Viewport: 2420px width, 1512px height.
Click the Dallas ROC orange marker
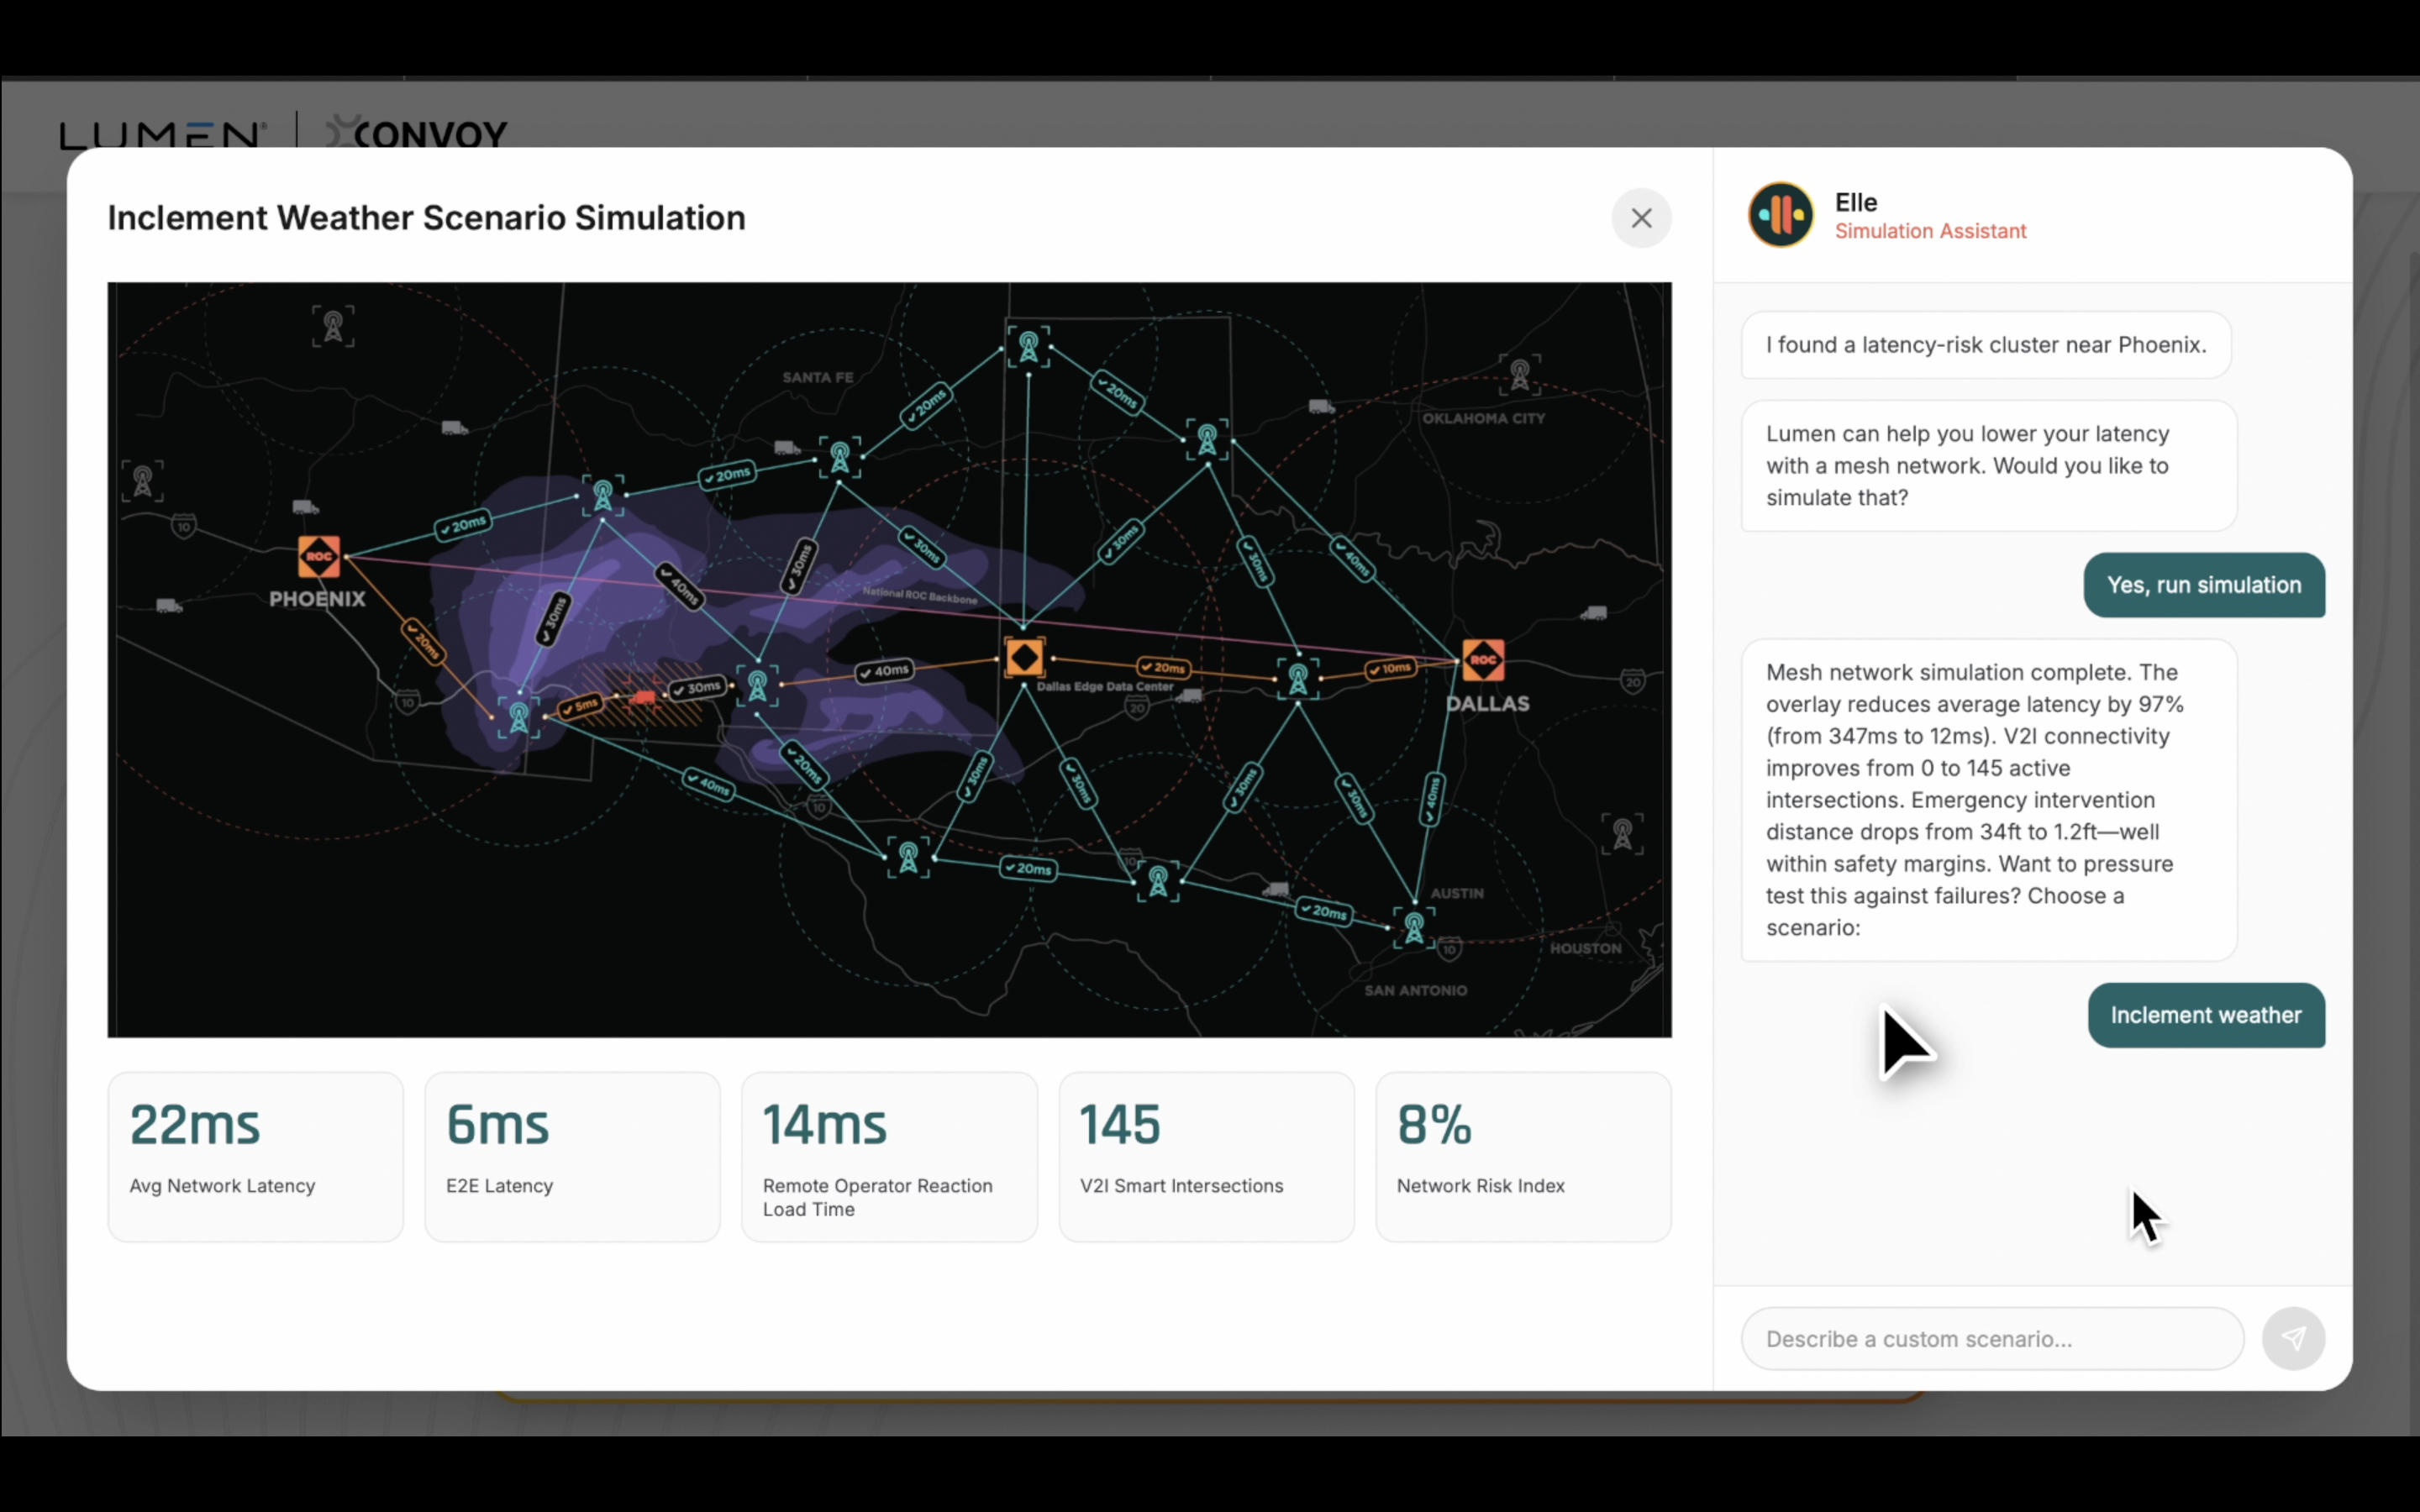pos(1483,659)
